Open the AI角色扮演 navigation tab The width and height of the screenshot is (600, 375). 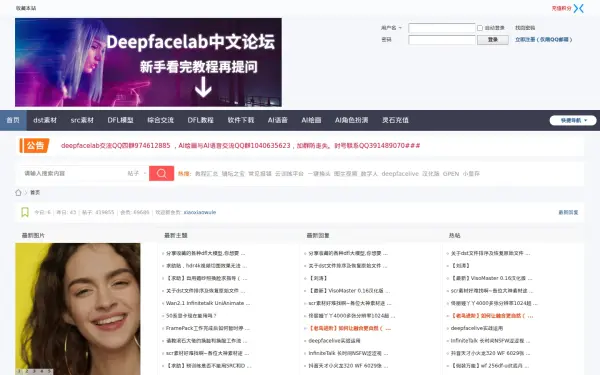351,120
